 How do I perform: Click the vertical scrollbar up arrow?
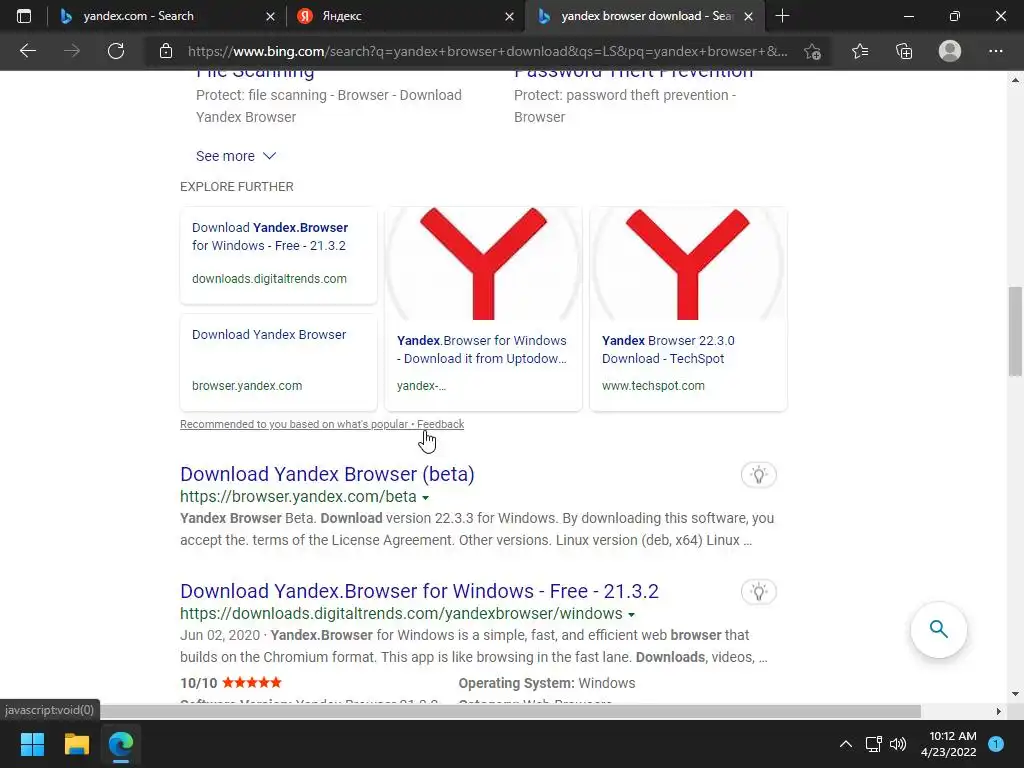point(1015,80)
